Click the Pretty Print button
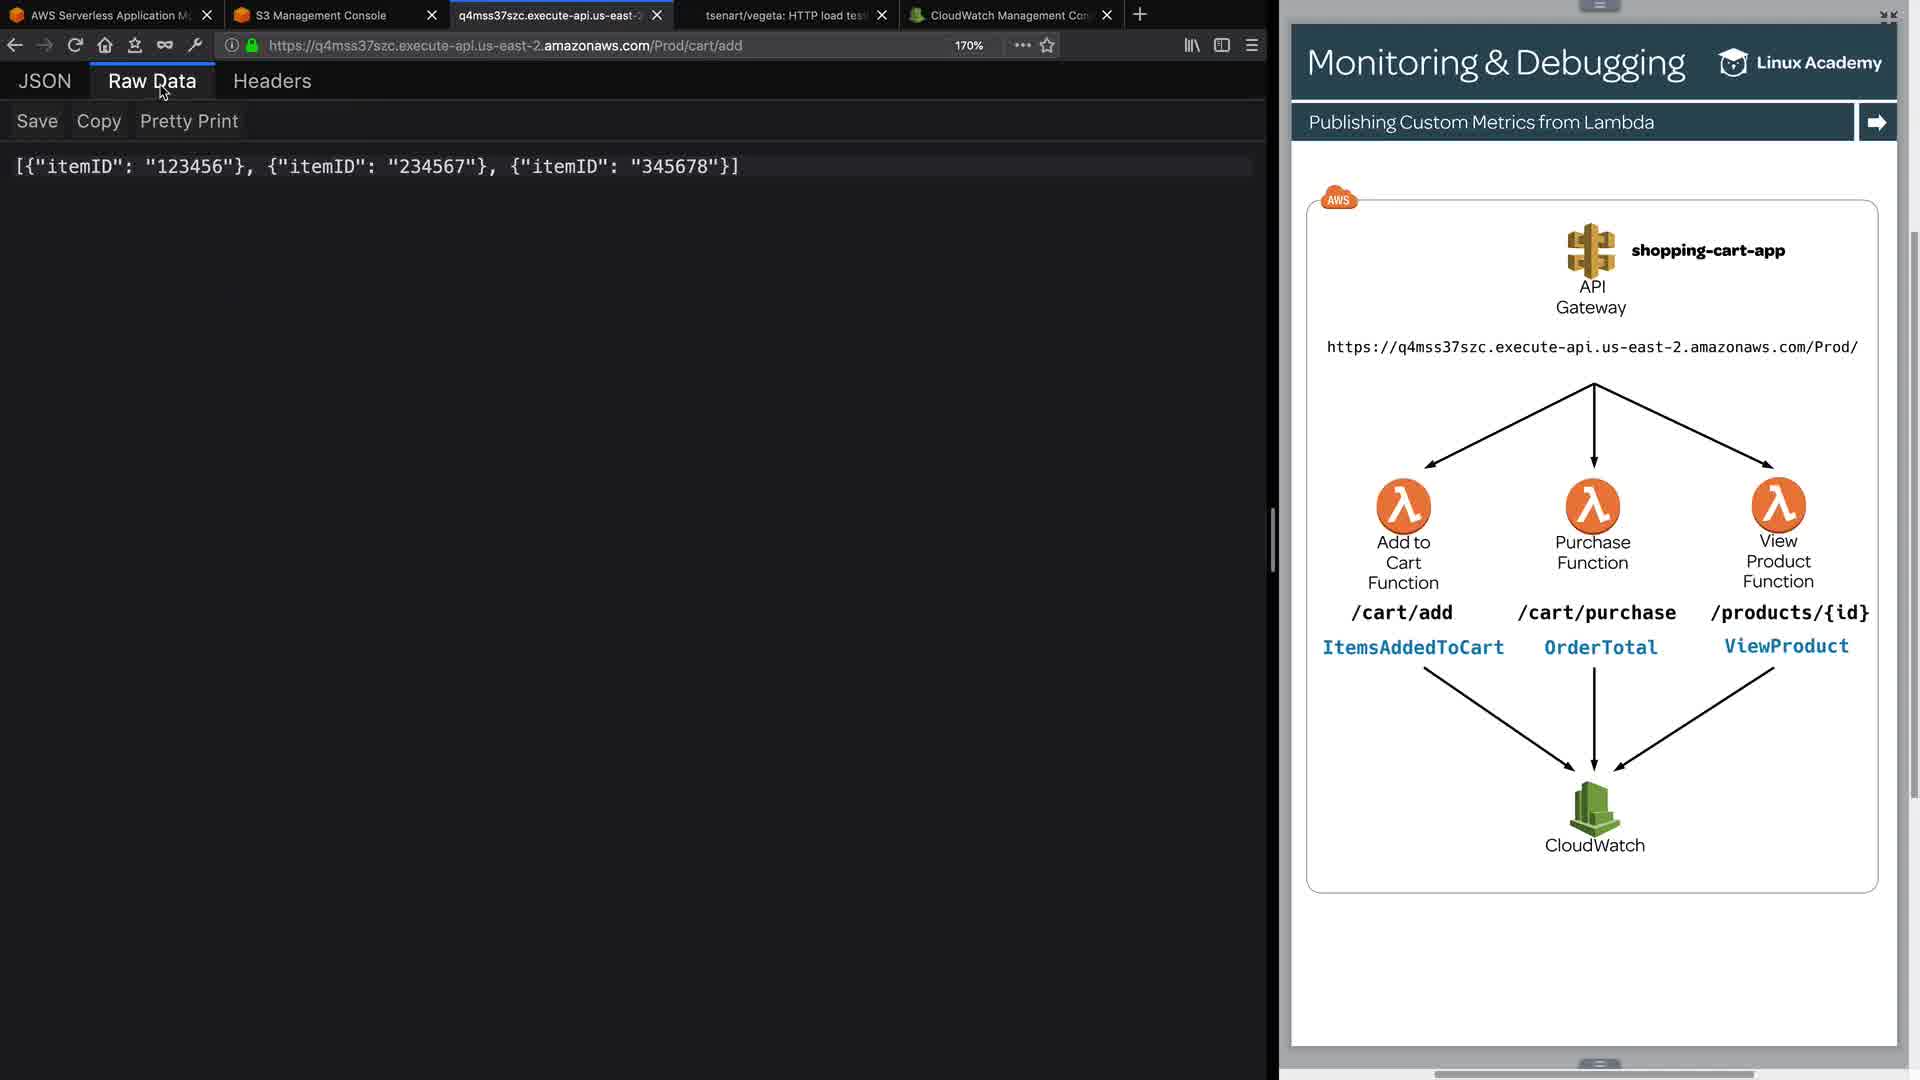This screenshot has height=1080, width=1920. 189,121
